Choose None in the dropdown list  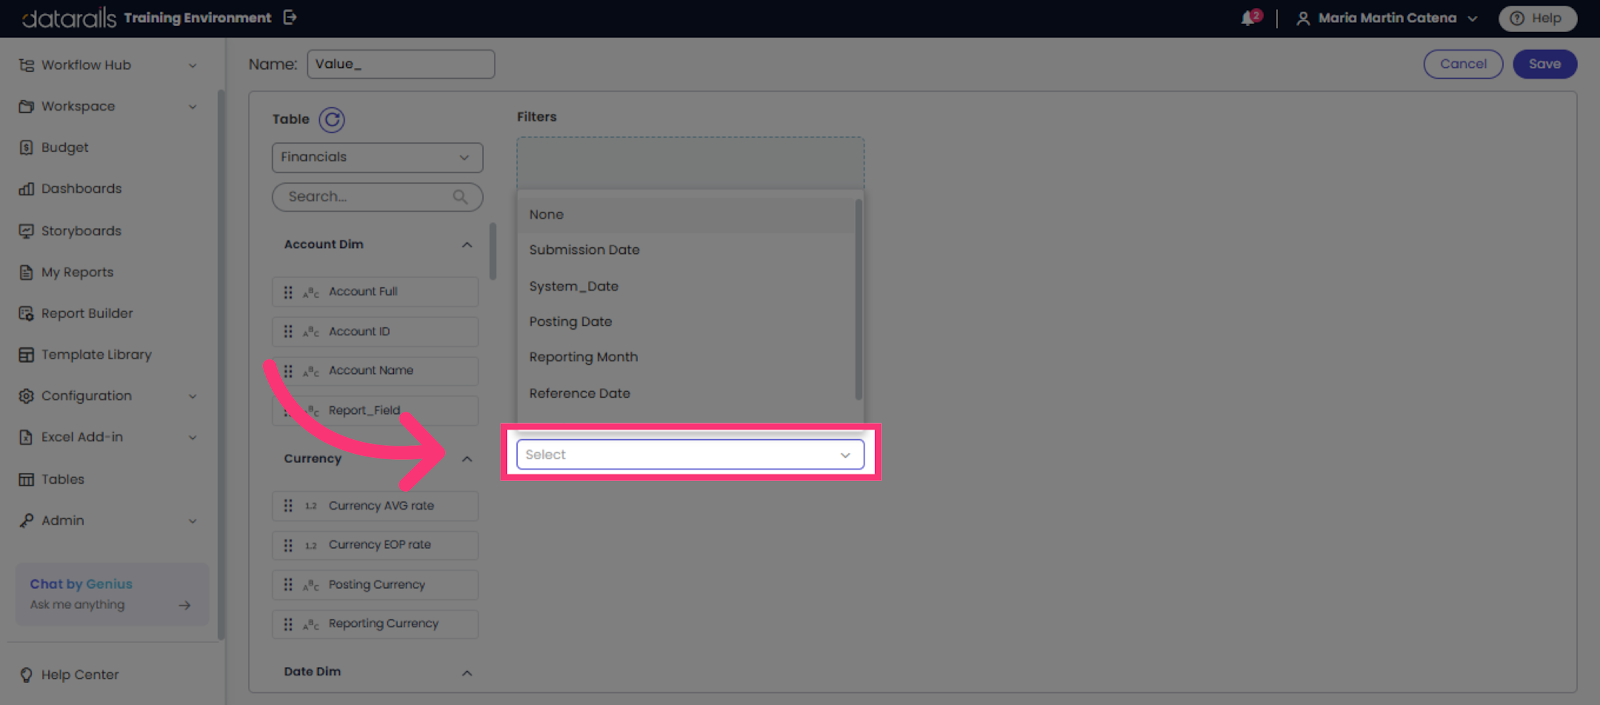click(686, 215)
